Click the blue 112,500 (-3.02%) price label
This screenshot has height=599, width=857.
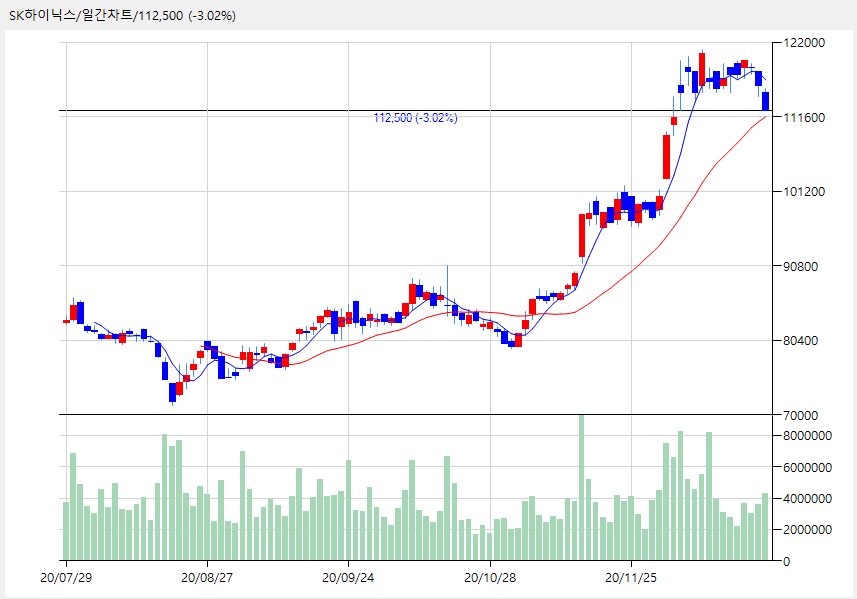pyautogui.click(x=415, y=118)
